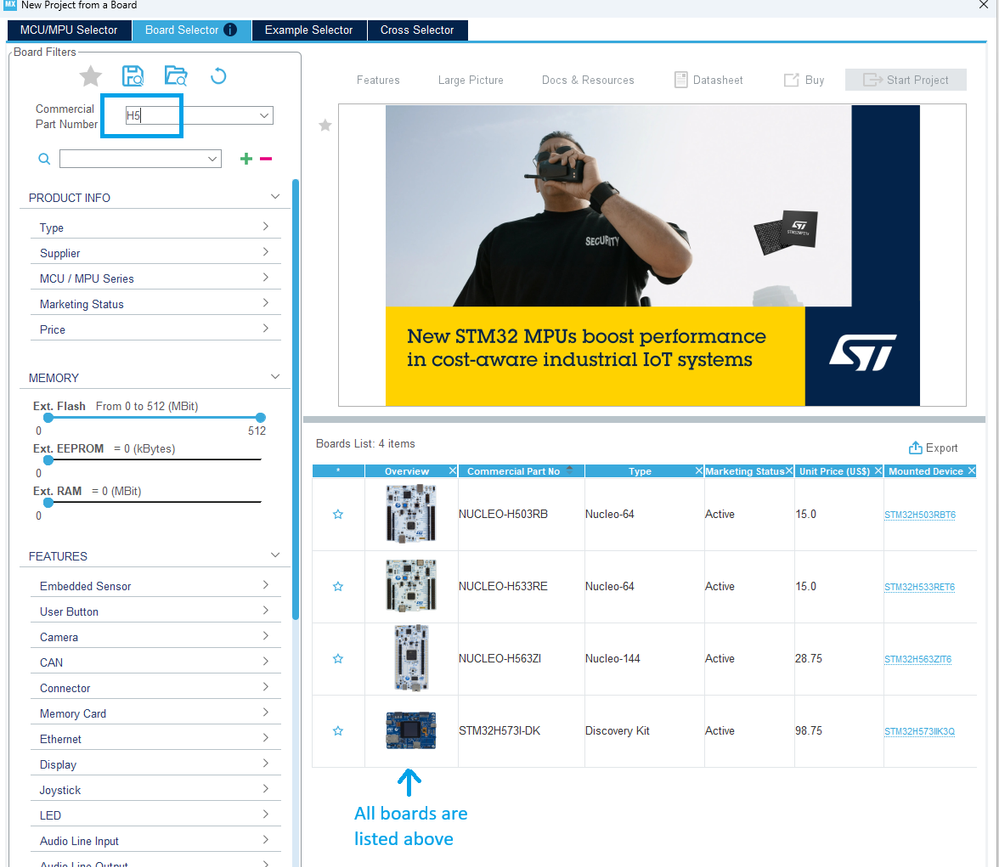Close the New Project window

(x=983, y=5)
